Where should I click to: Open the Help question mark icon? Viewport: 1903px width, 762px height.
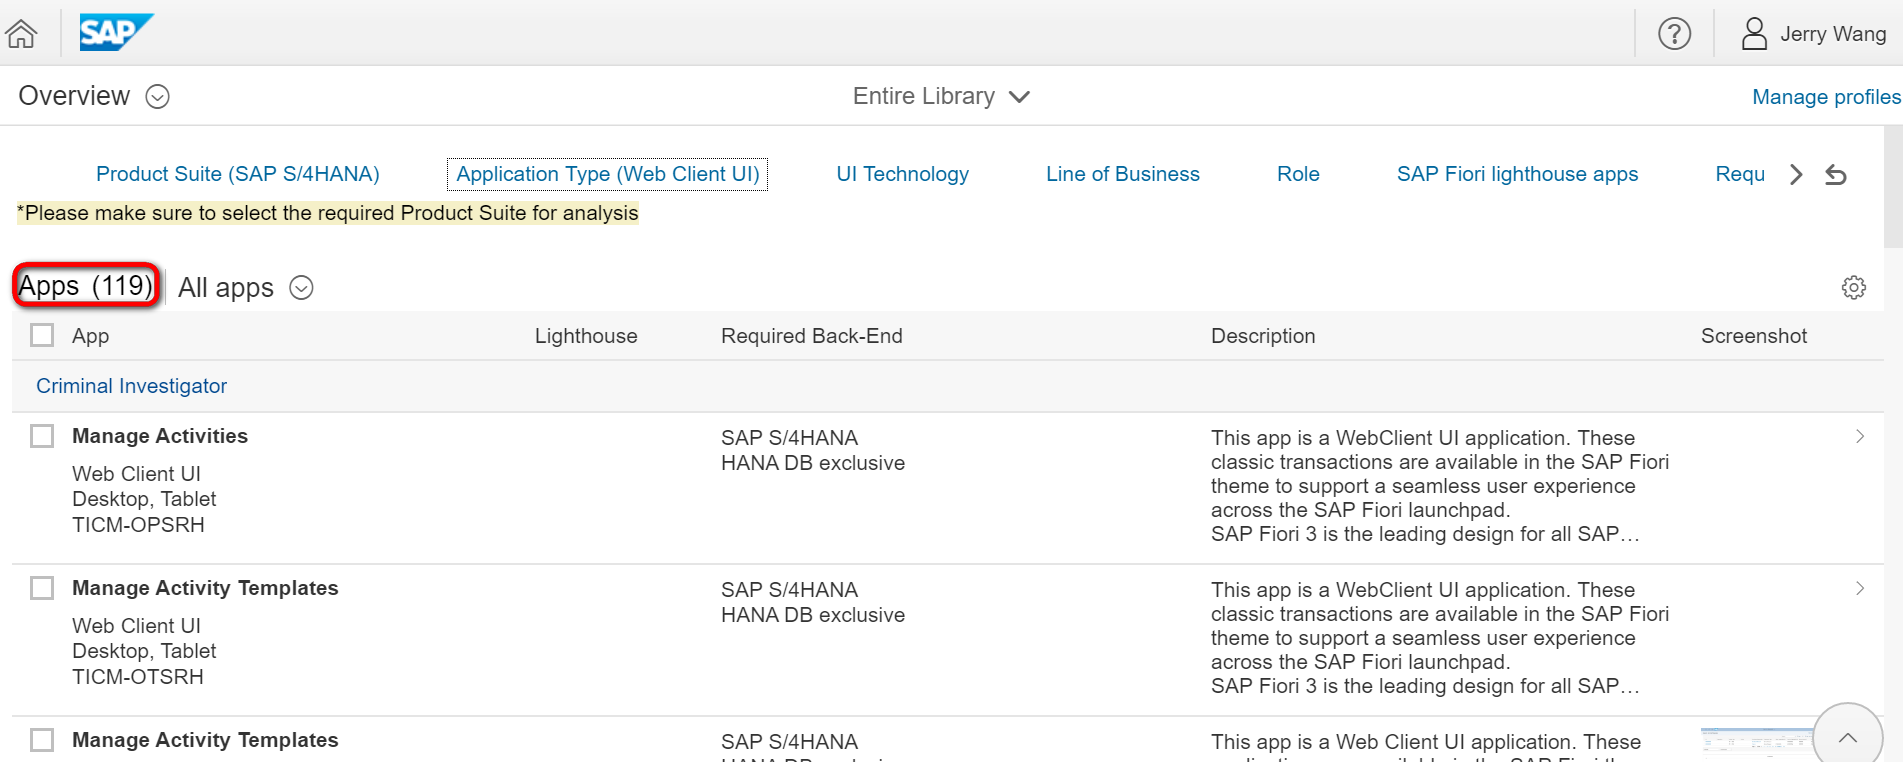pos(1674,34)
